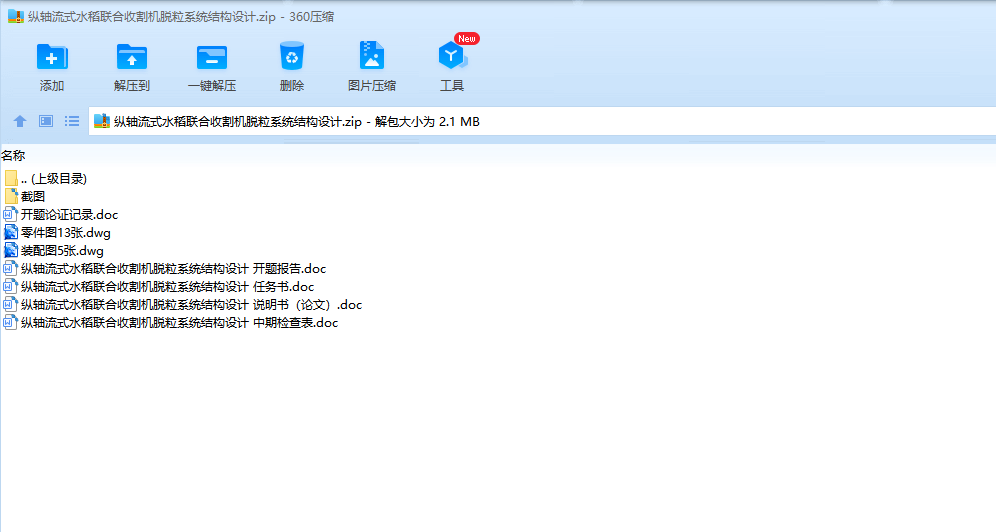Open the 工具 (Tools) icon
The height and width of the screenshot is (532, 996).
(x=452, y=56)
